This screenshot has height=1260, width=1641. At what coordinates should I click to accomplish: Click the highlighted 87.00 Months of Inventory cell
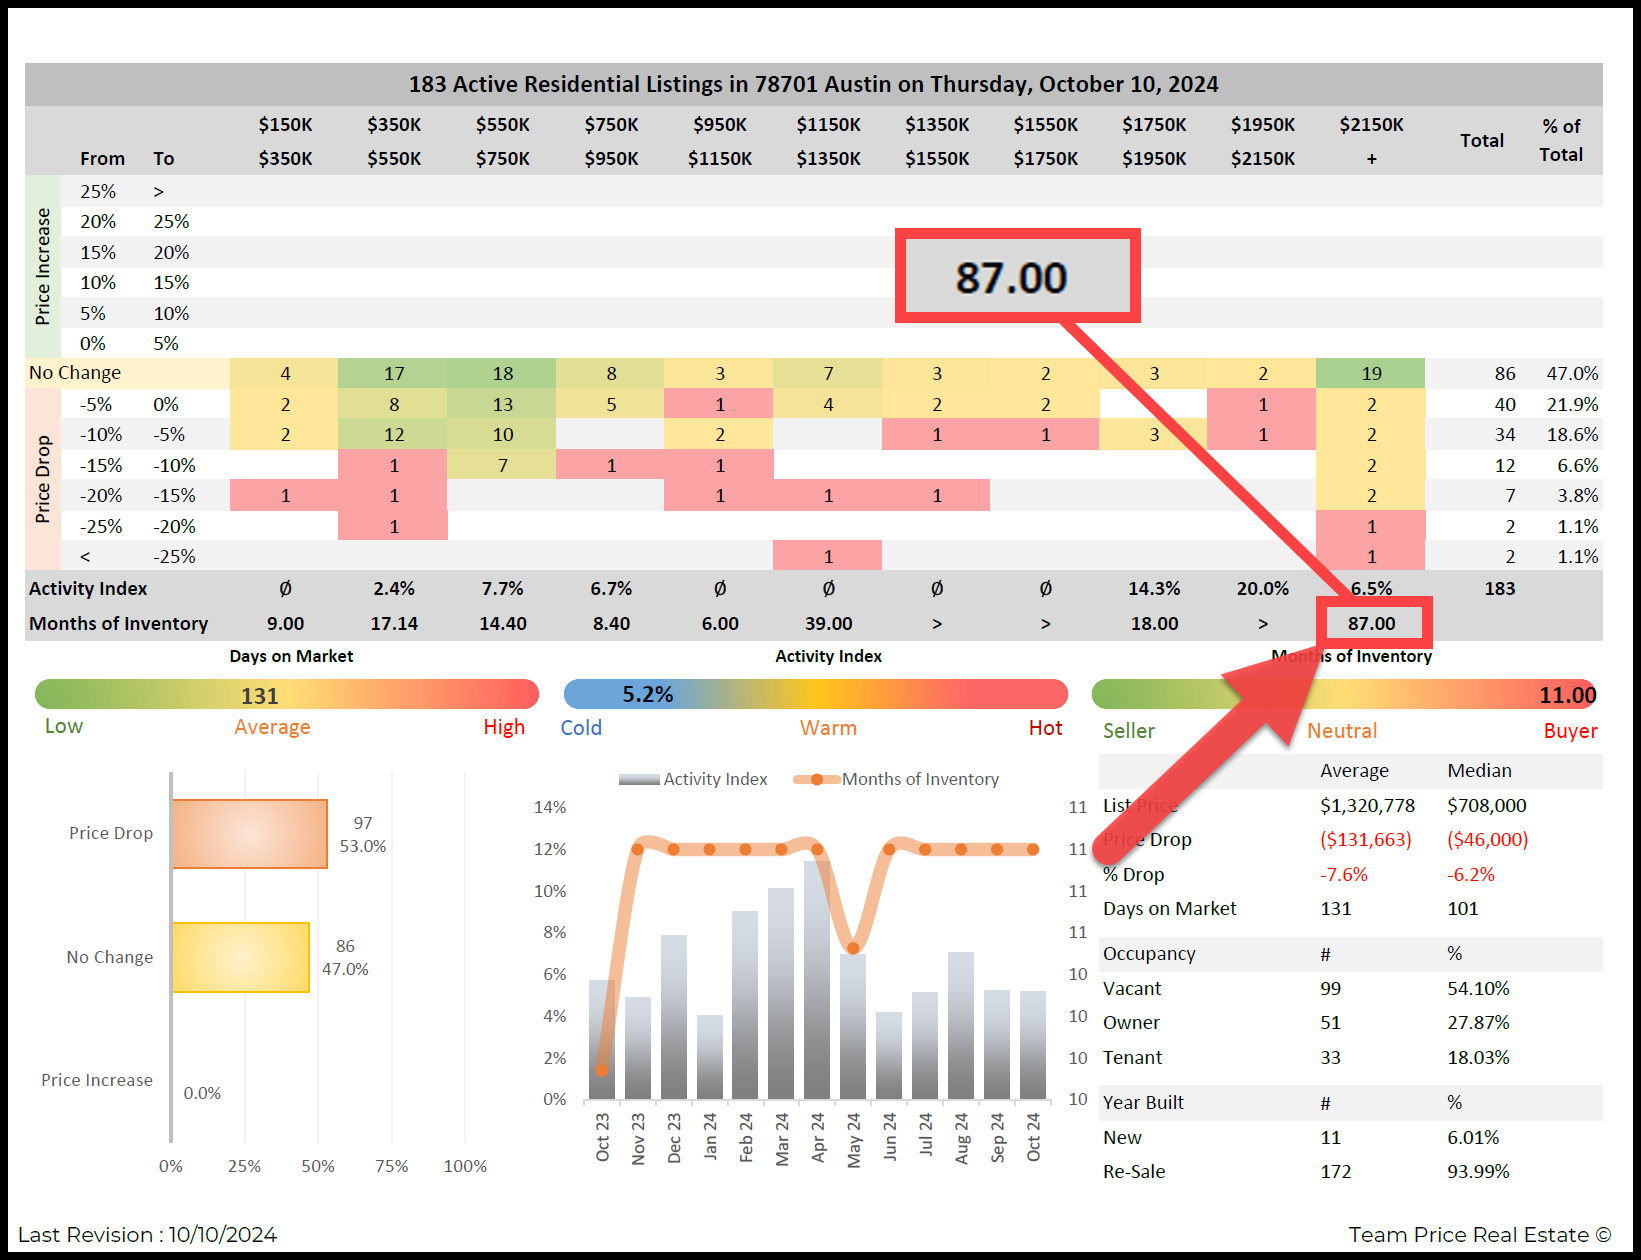click(x=1372, y=623)
